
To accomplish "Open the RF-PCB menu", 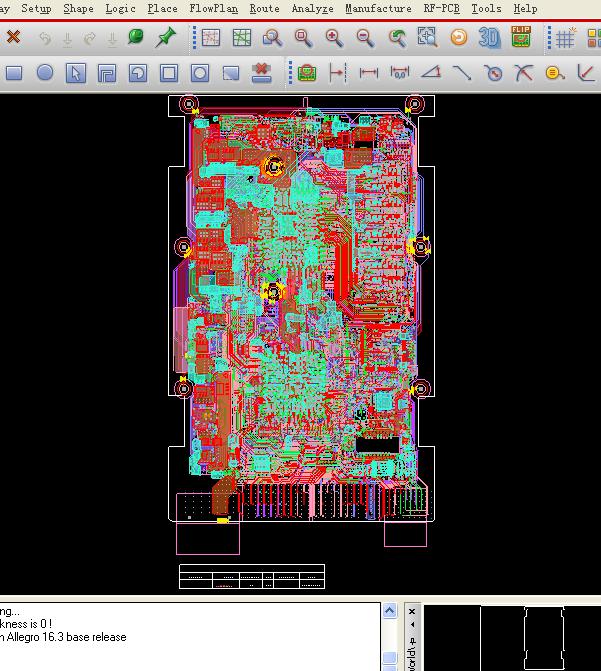I will [x=443, y=8].
